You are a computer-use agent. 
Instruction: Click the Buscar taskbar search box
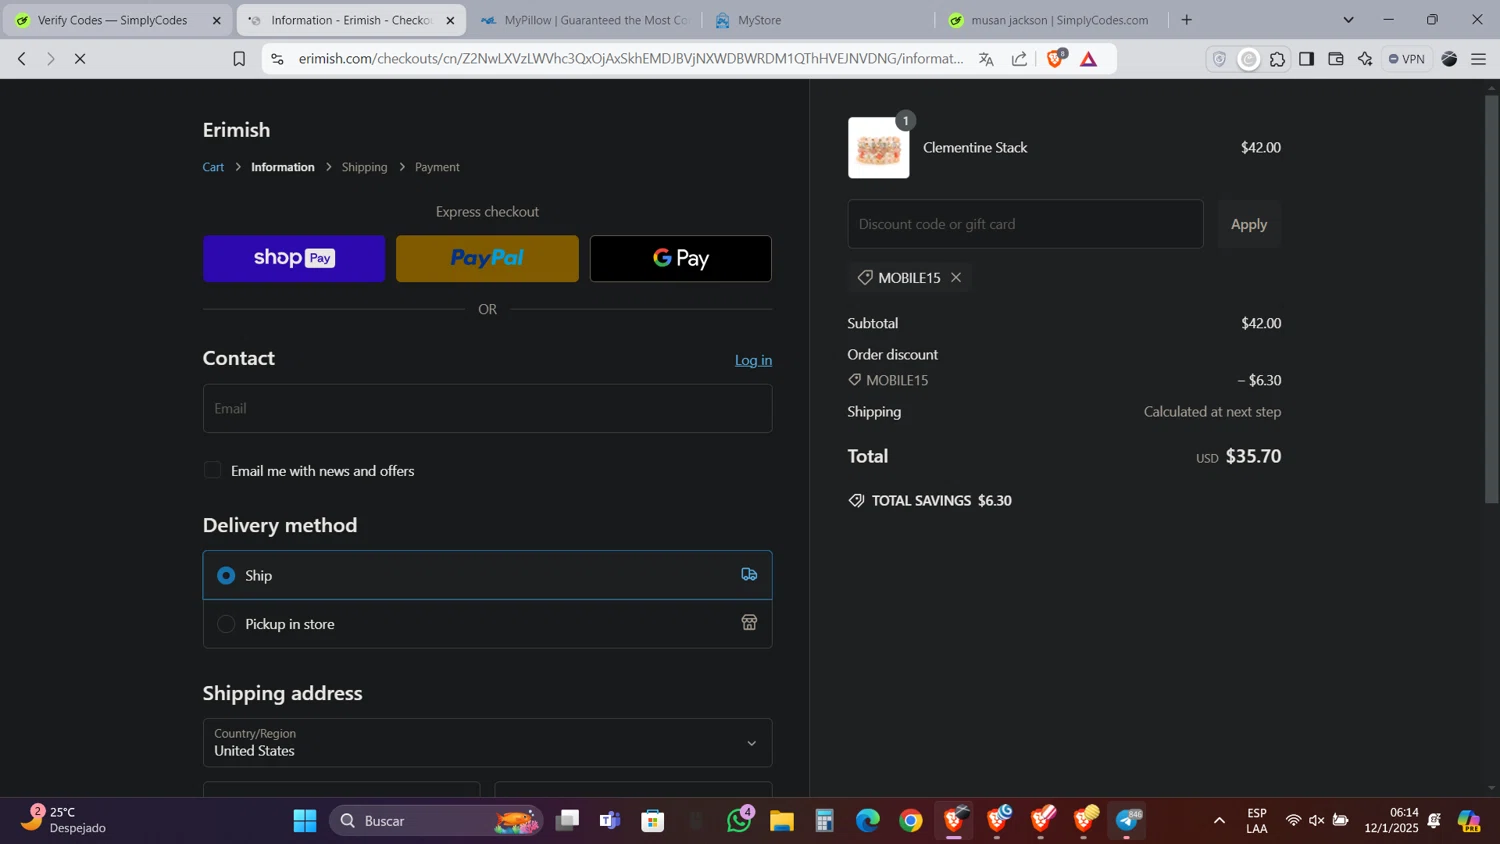pyautogui.click(x=436, y=821)
